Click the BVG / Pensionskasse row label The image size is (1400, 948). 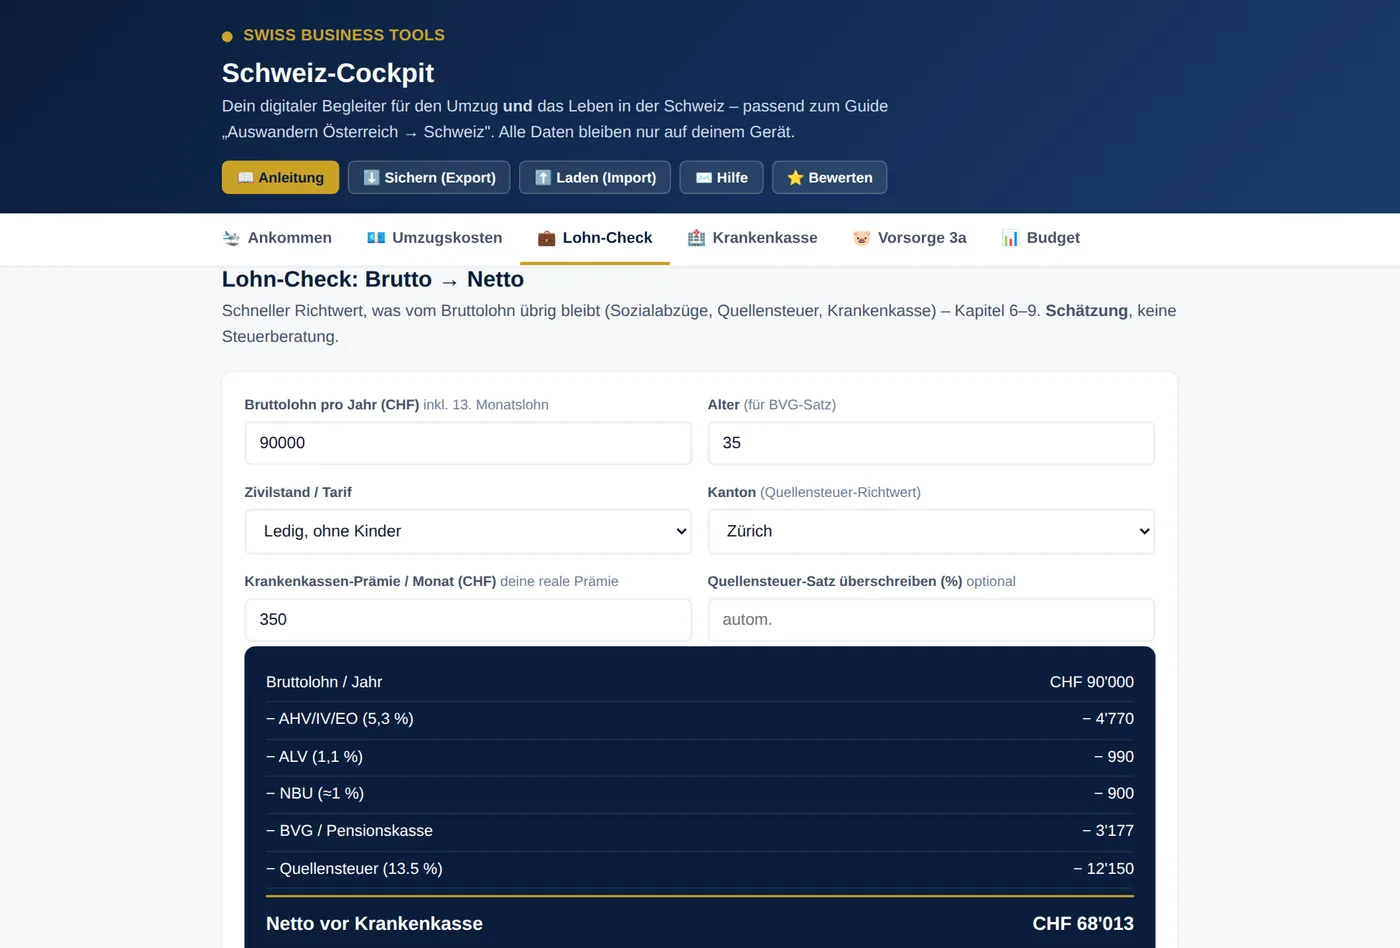349,831
